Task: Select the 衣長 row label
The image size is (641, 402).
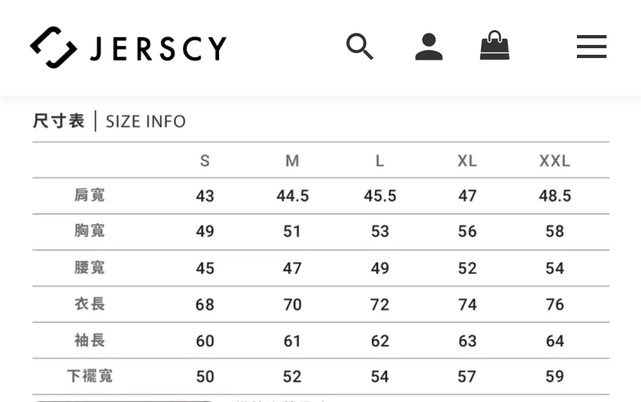Action: tap(89, 304)
